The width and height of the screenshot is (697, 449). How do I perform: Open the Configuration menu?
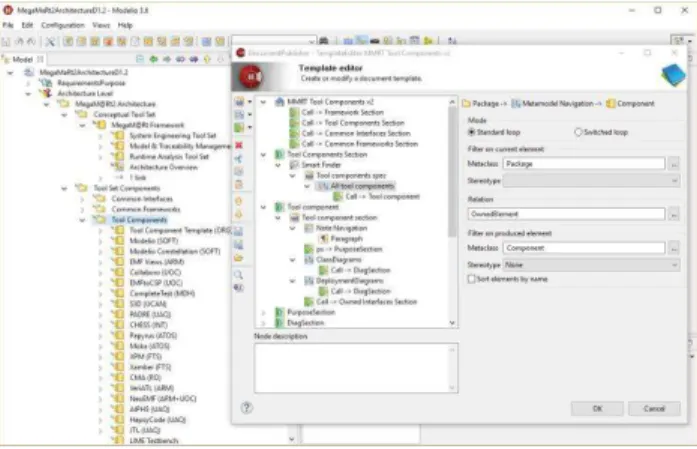63,25
